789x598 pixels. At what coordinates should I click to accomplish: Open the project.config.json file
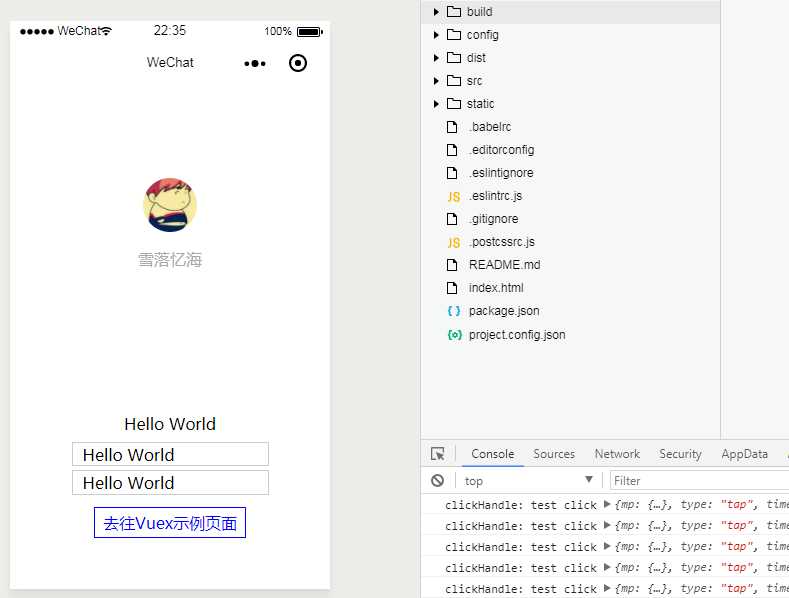tap(517, 335)
